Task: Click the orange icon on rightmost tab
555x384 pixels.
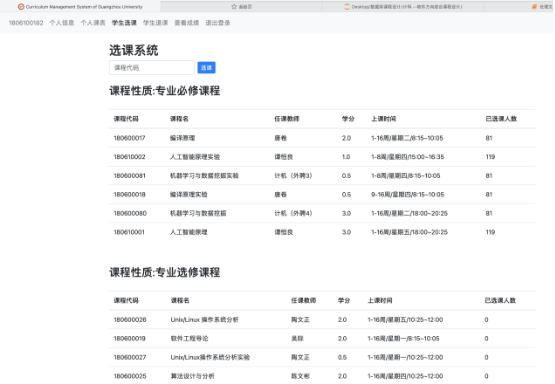Action: 534,6
